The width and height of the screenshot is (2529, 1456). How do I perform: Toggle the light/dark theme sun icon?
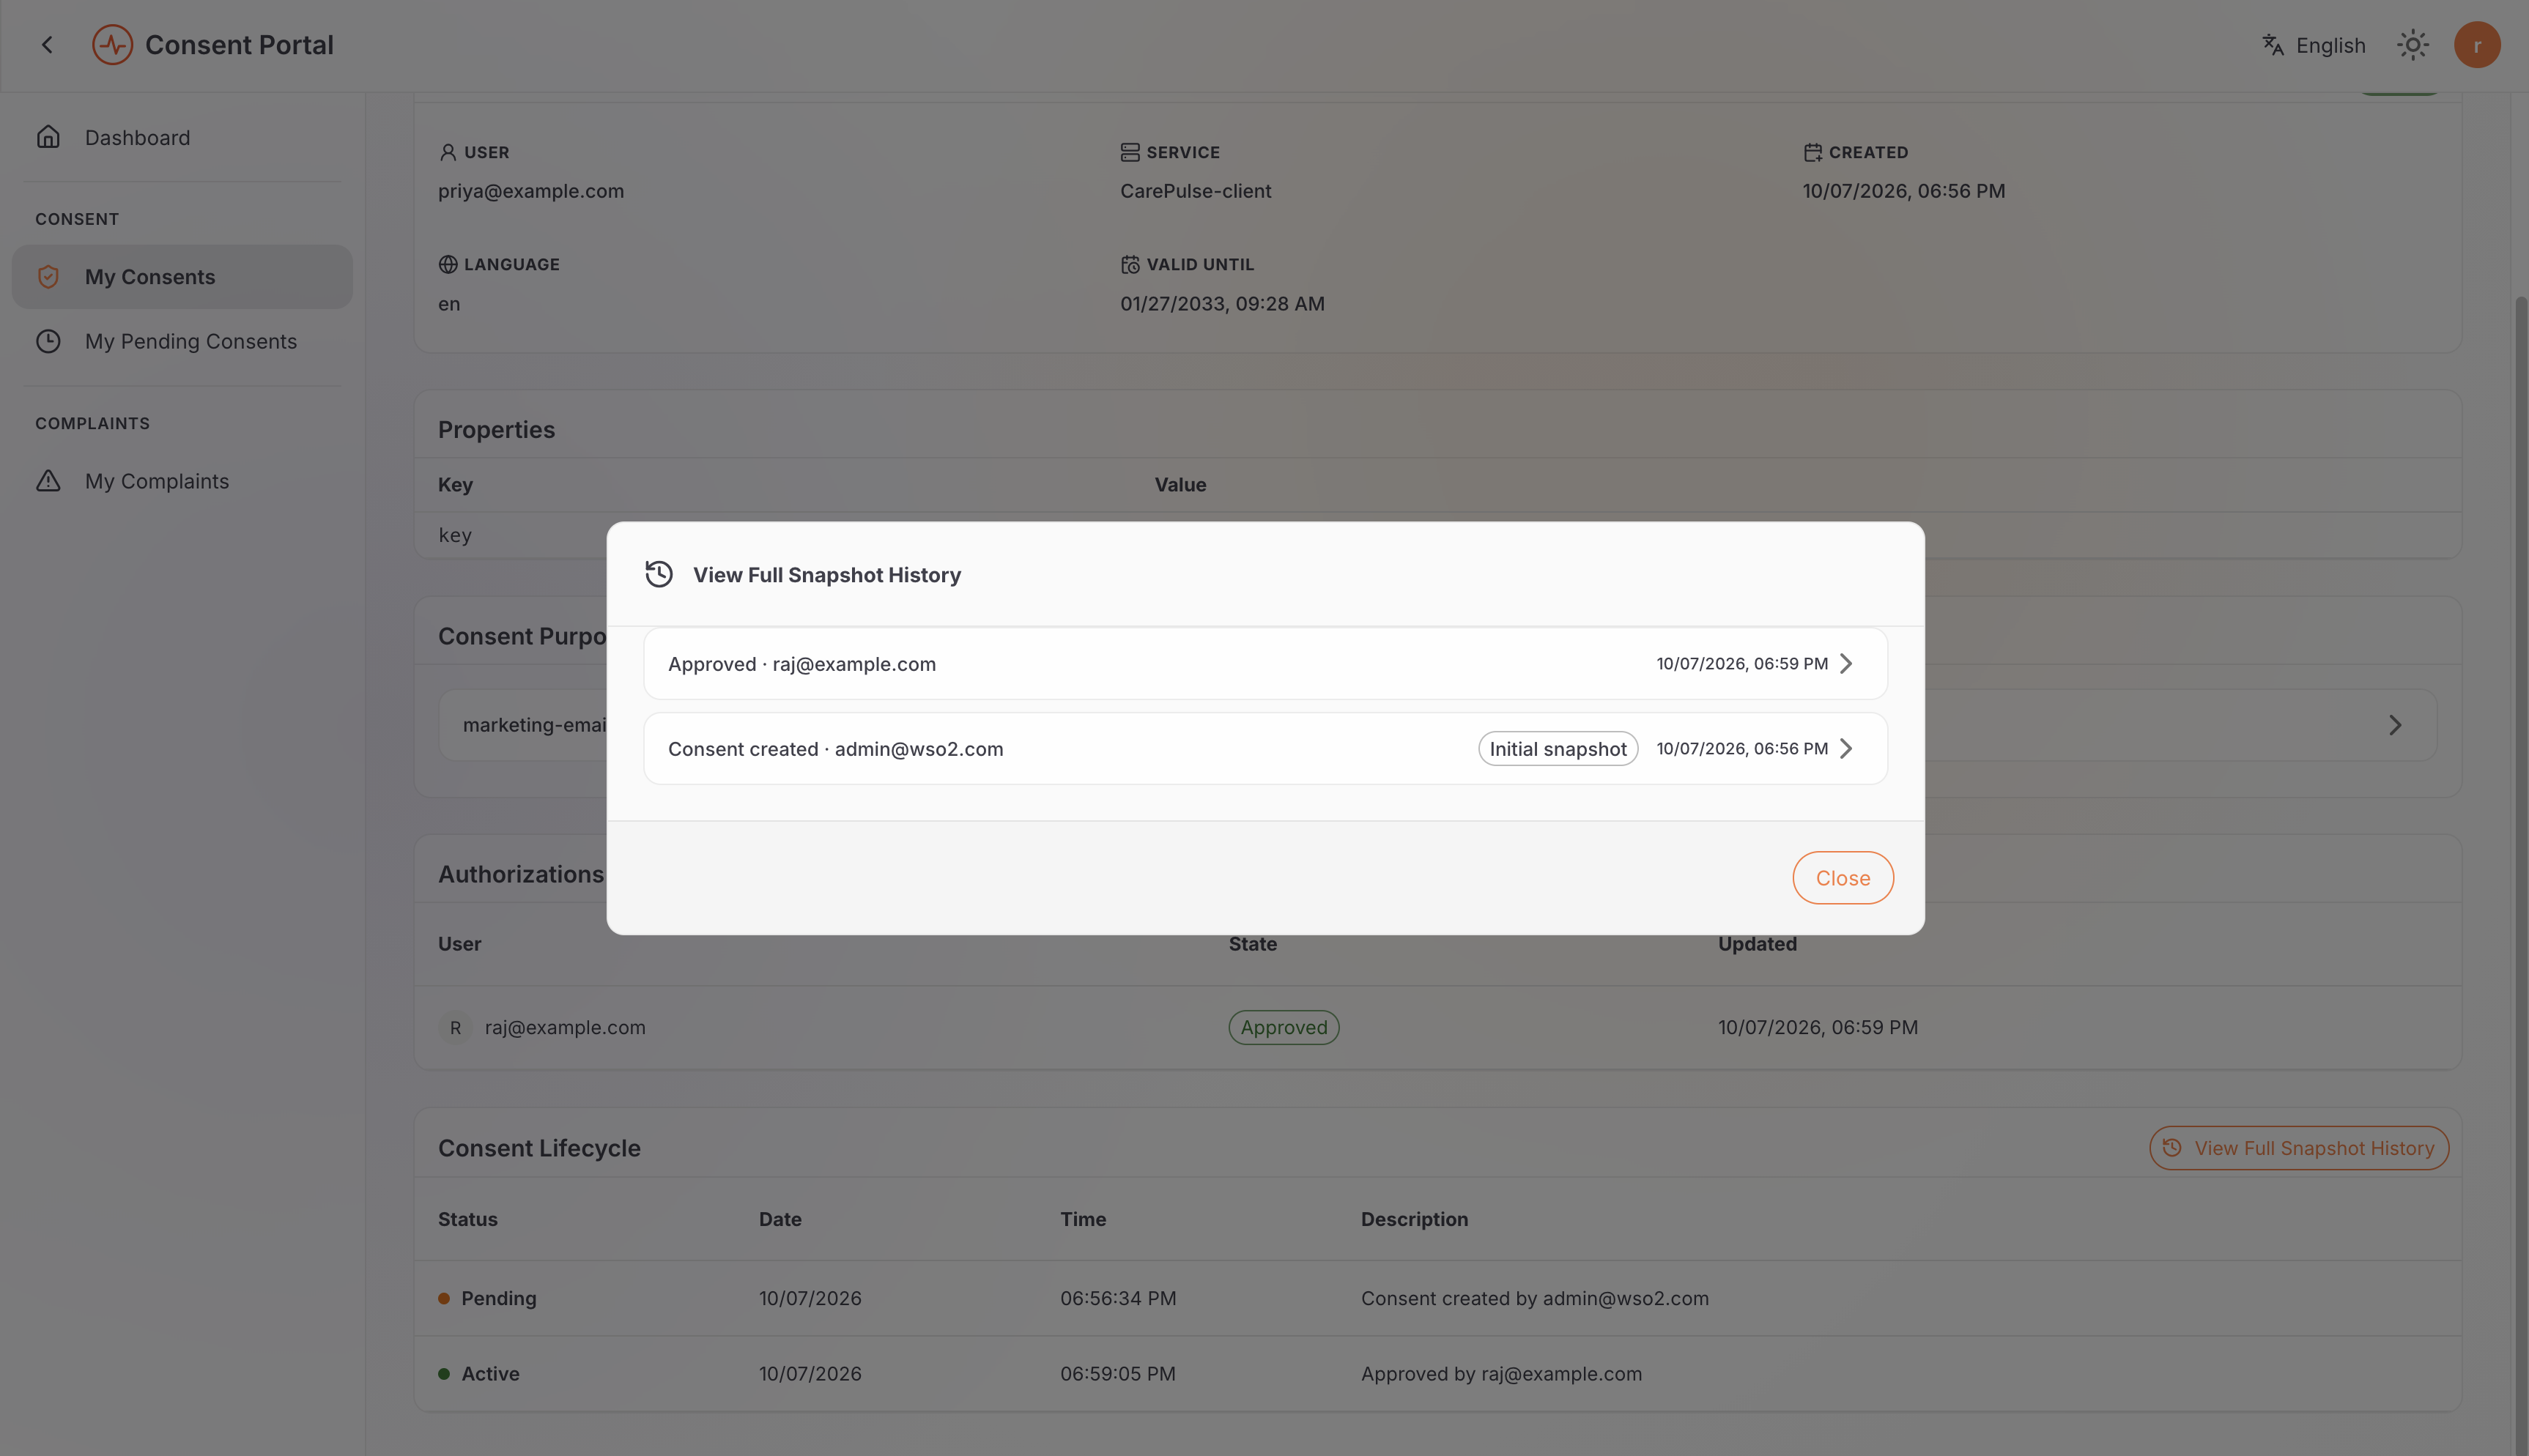(2412, 45)
